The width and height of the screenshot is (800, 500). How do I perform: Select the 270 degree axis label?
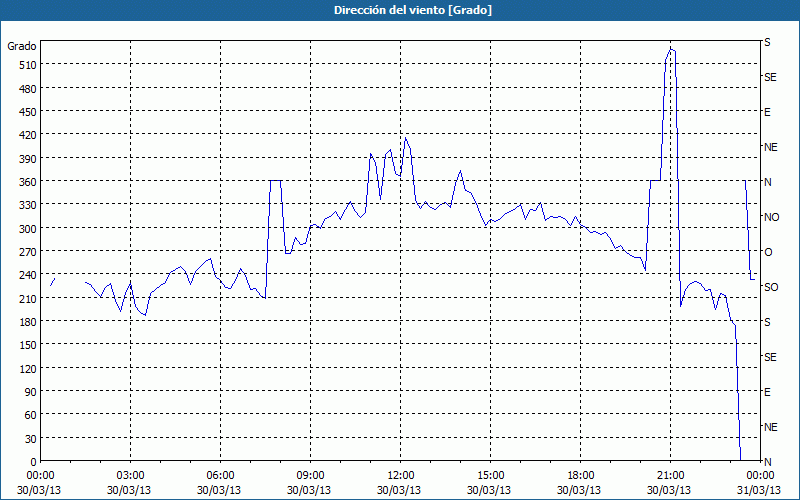pos(28,252)
